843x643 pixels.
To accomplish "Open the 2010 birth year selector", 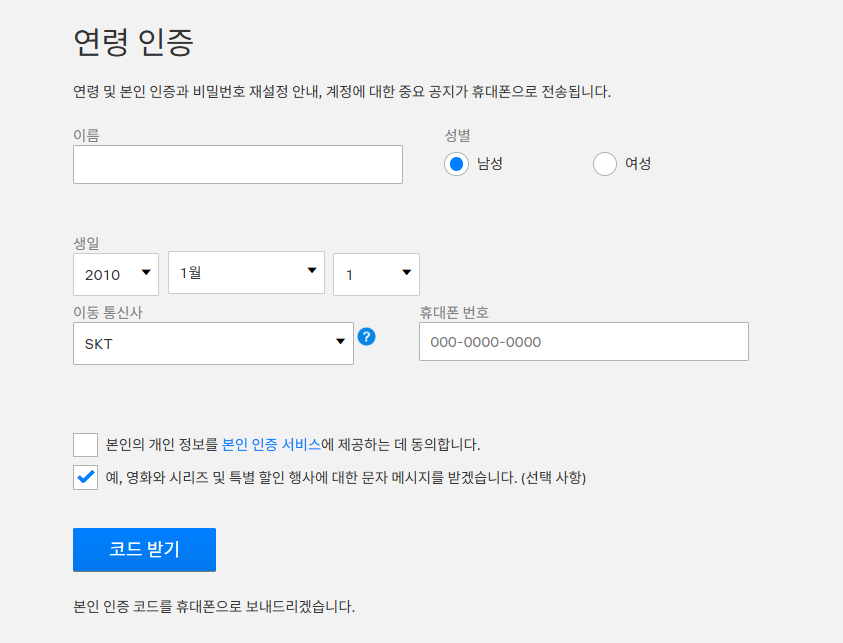I will point(115,273).
